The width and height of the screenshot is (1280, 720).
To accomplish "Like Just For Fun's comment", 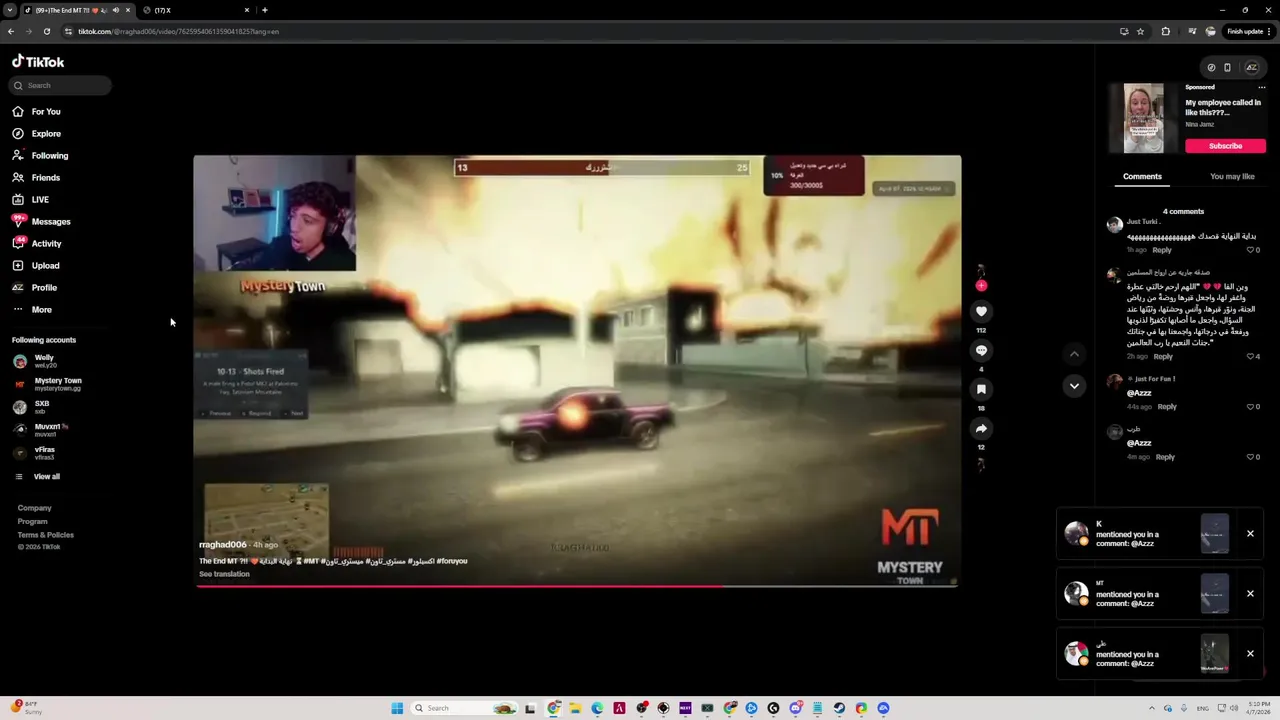I will [x=1250, y=407].
